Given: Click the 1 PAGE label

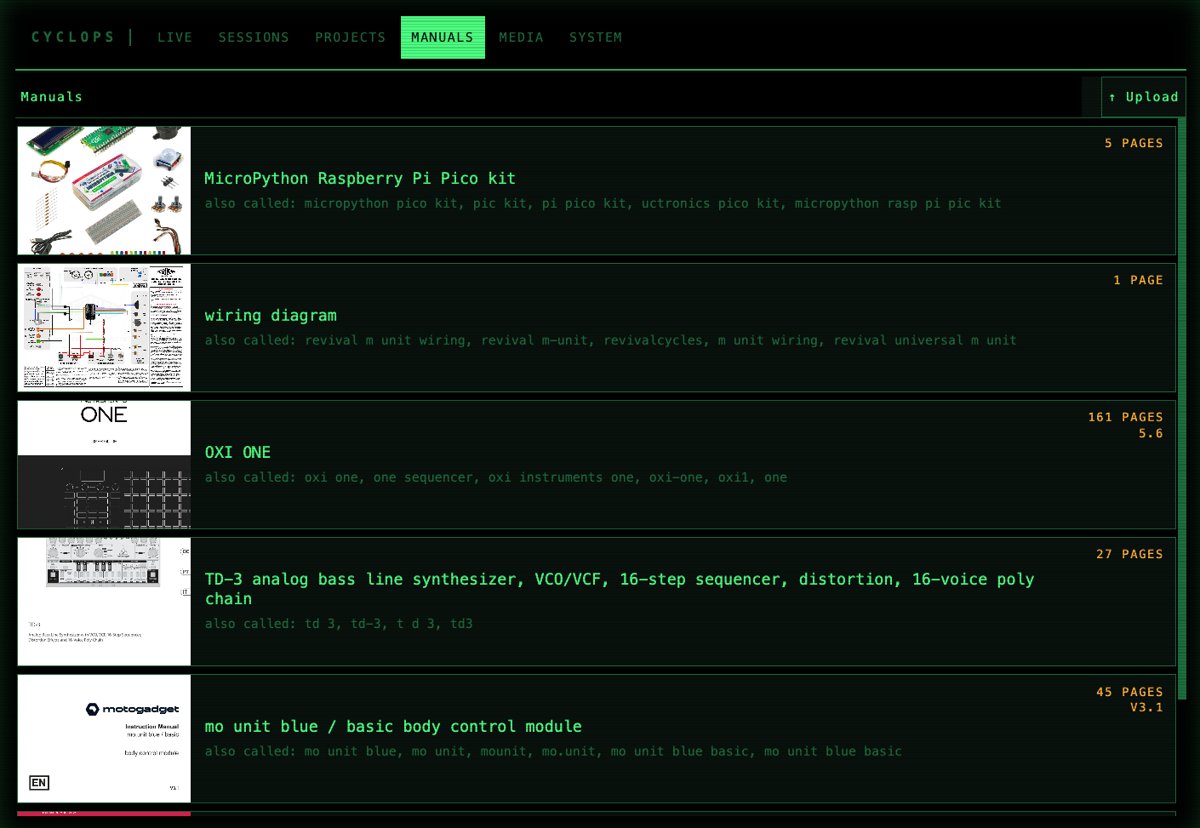Looking at the screenshot, I should click(1138, 280).
